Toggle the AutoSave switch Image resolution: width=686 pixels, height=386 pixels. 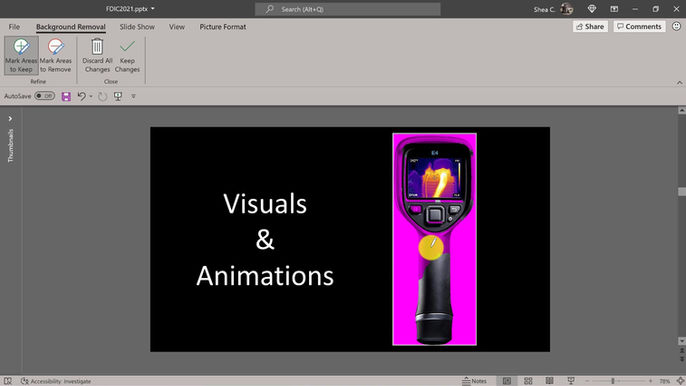(x=45, y=96)
